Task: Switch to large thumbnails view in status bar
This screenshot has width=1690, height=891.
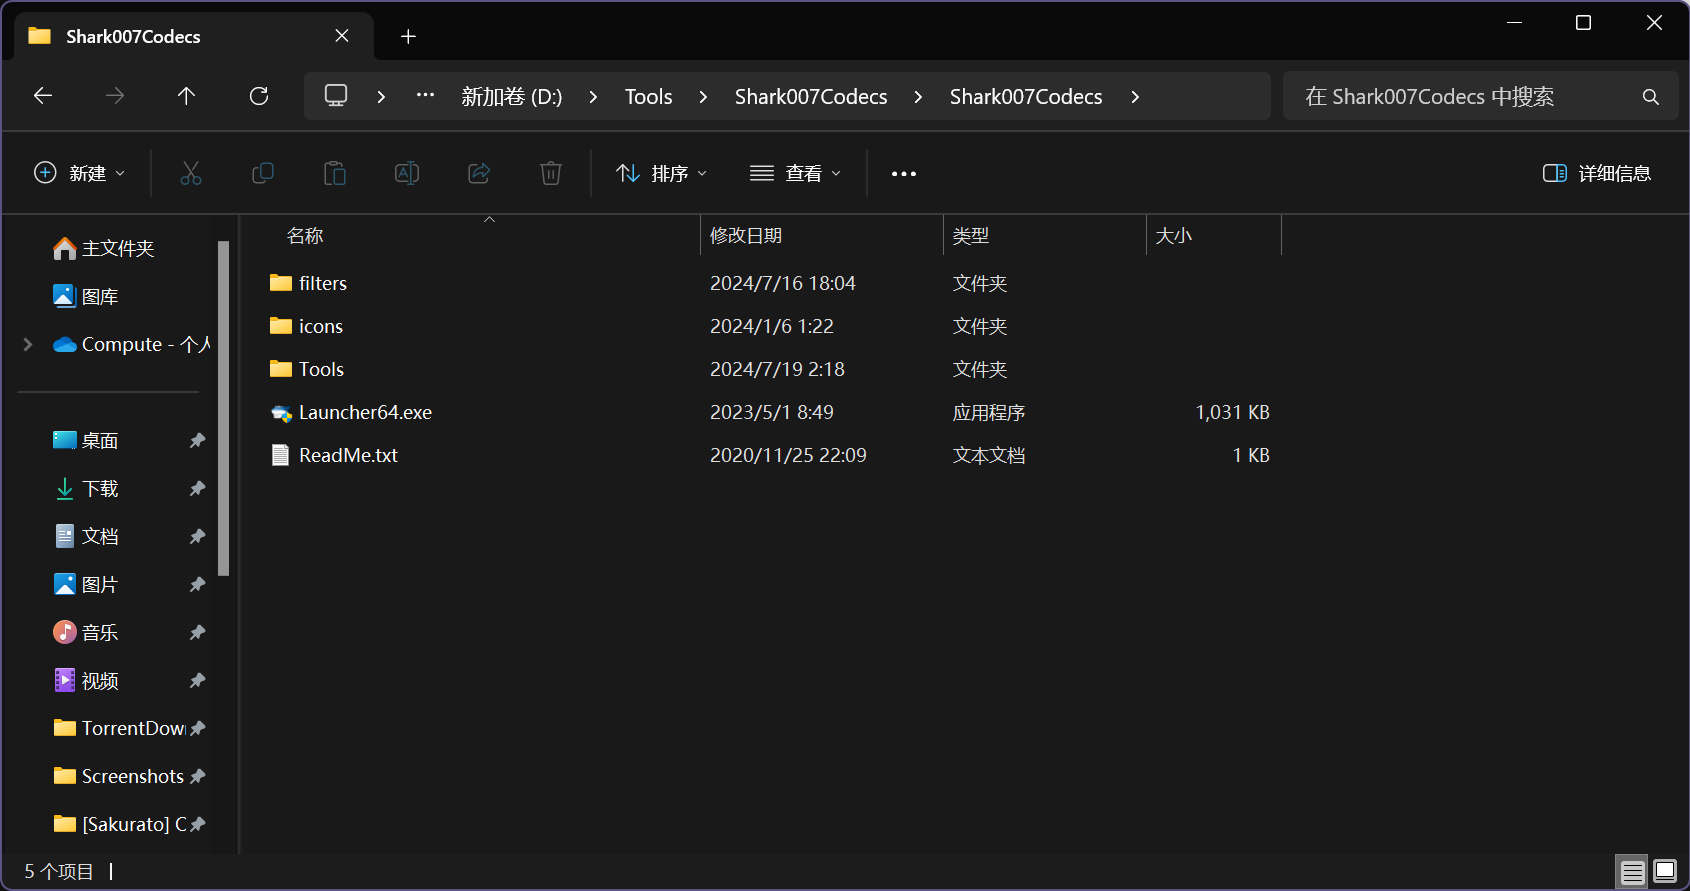Action: pyautogui.click(x=1665, y=871)
